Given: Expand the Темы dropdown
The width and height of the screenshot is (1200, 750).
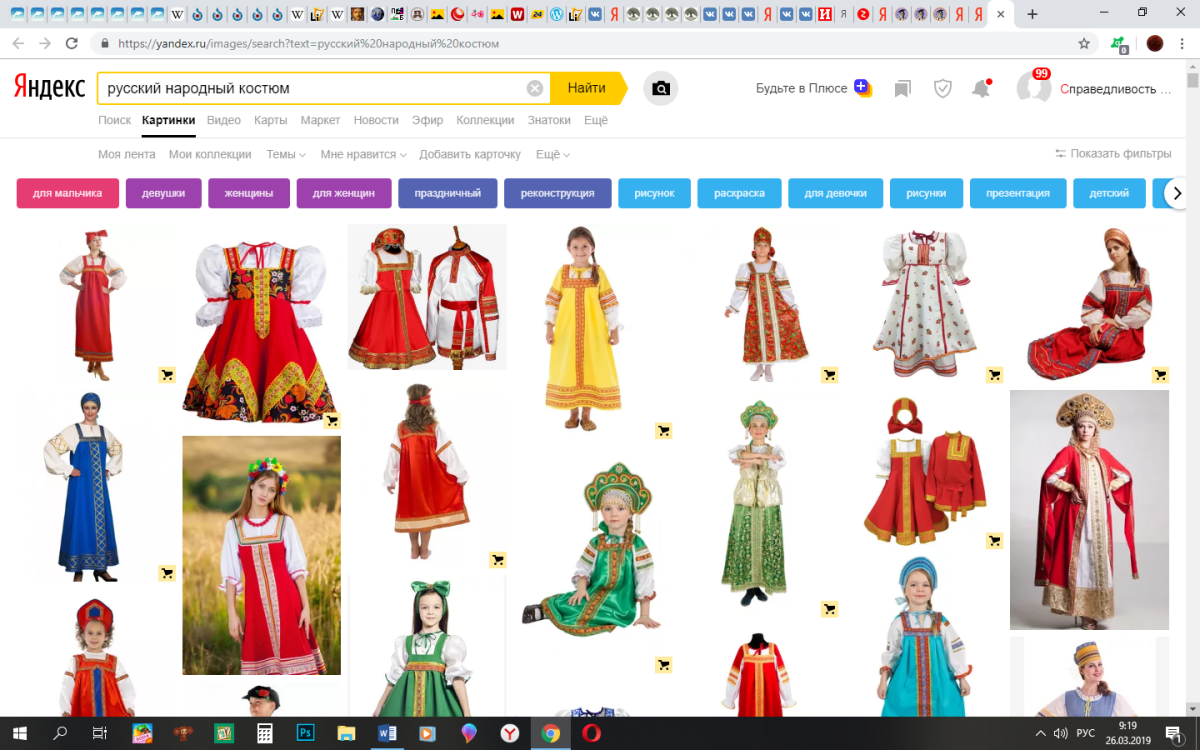Looking at the screenshot, I should click(286, 154).
